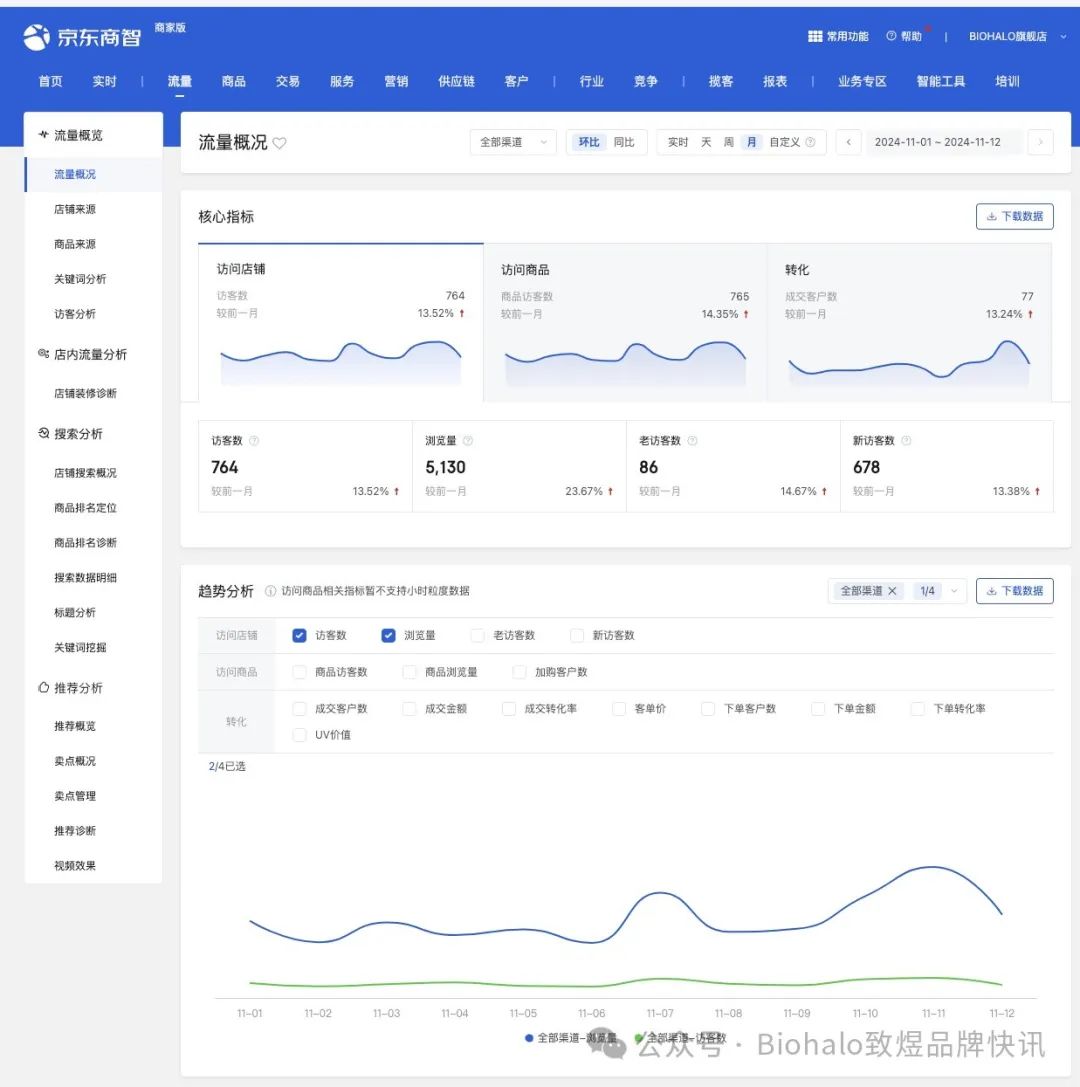Check the UV价值 checkbox

point(299,735)
